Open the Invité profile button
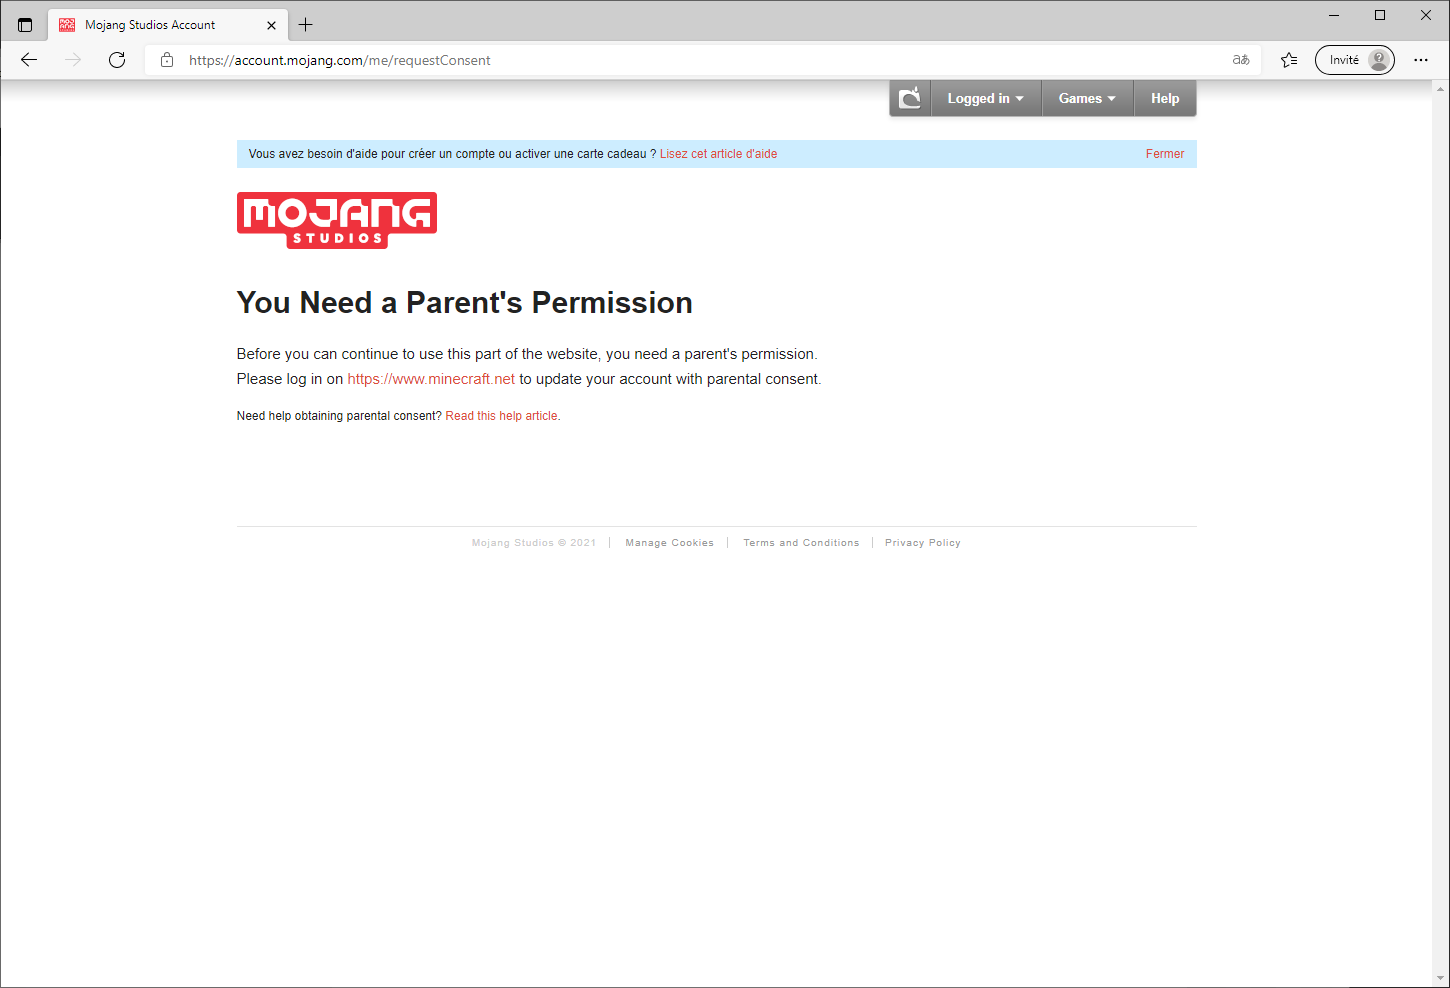Viewport: 1450px width, 988px height. point(1355,60)
